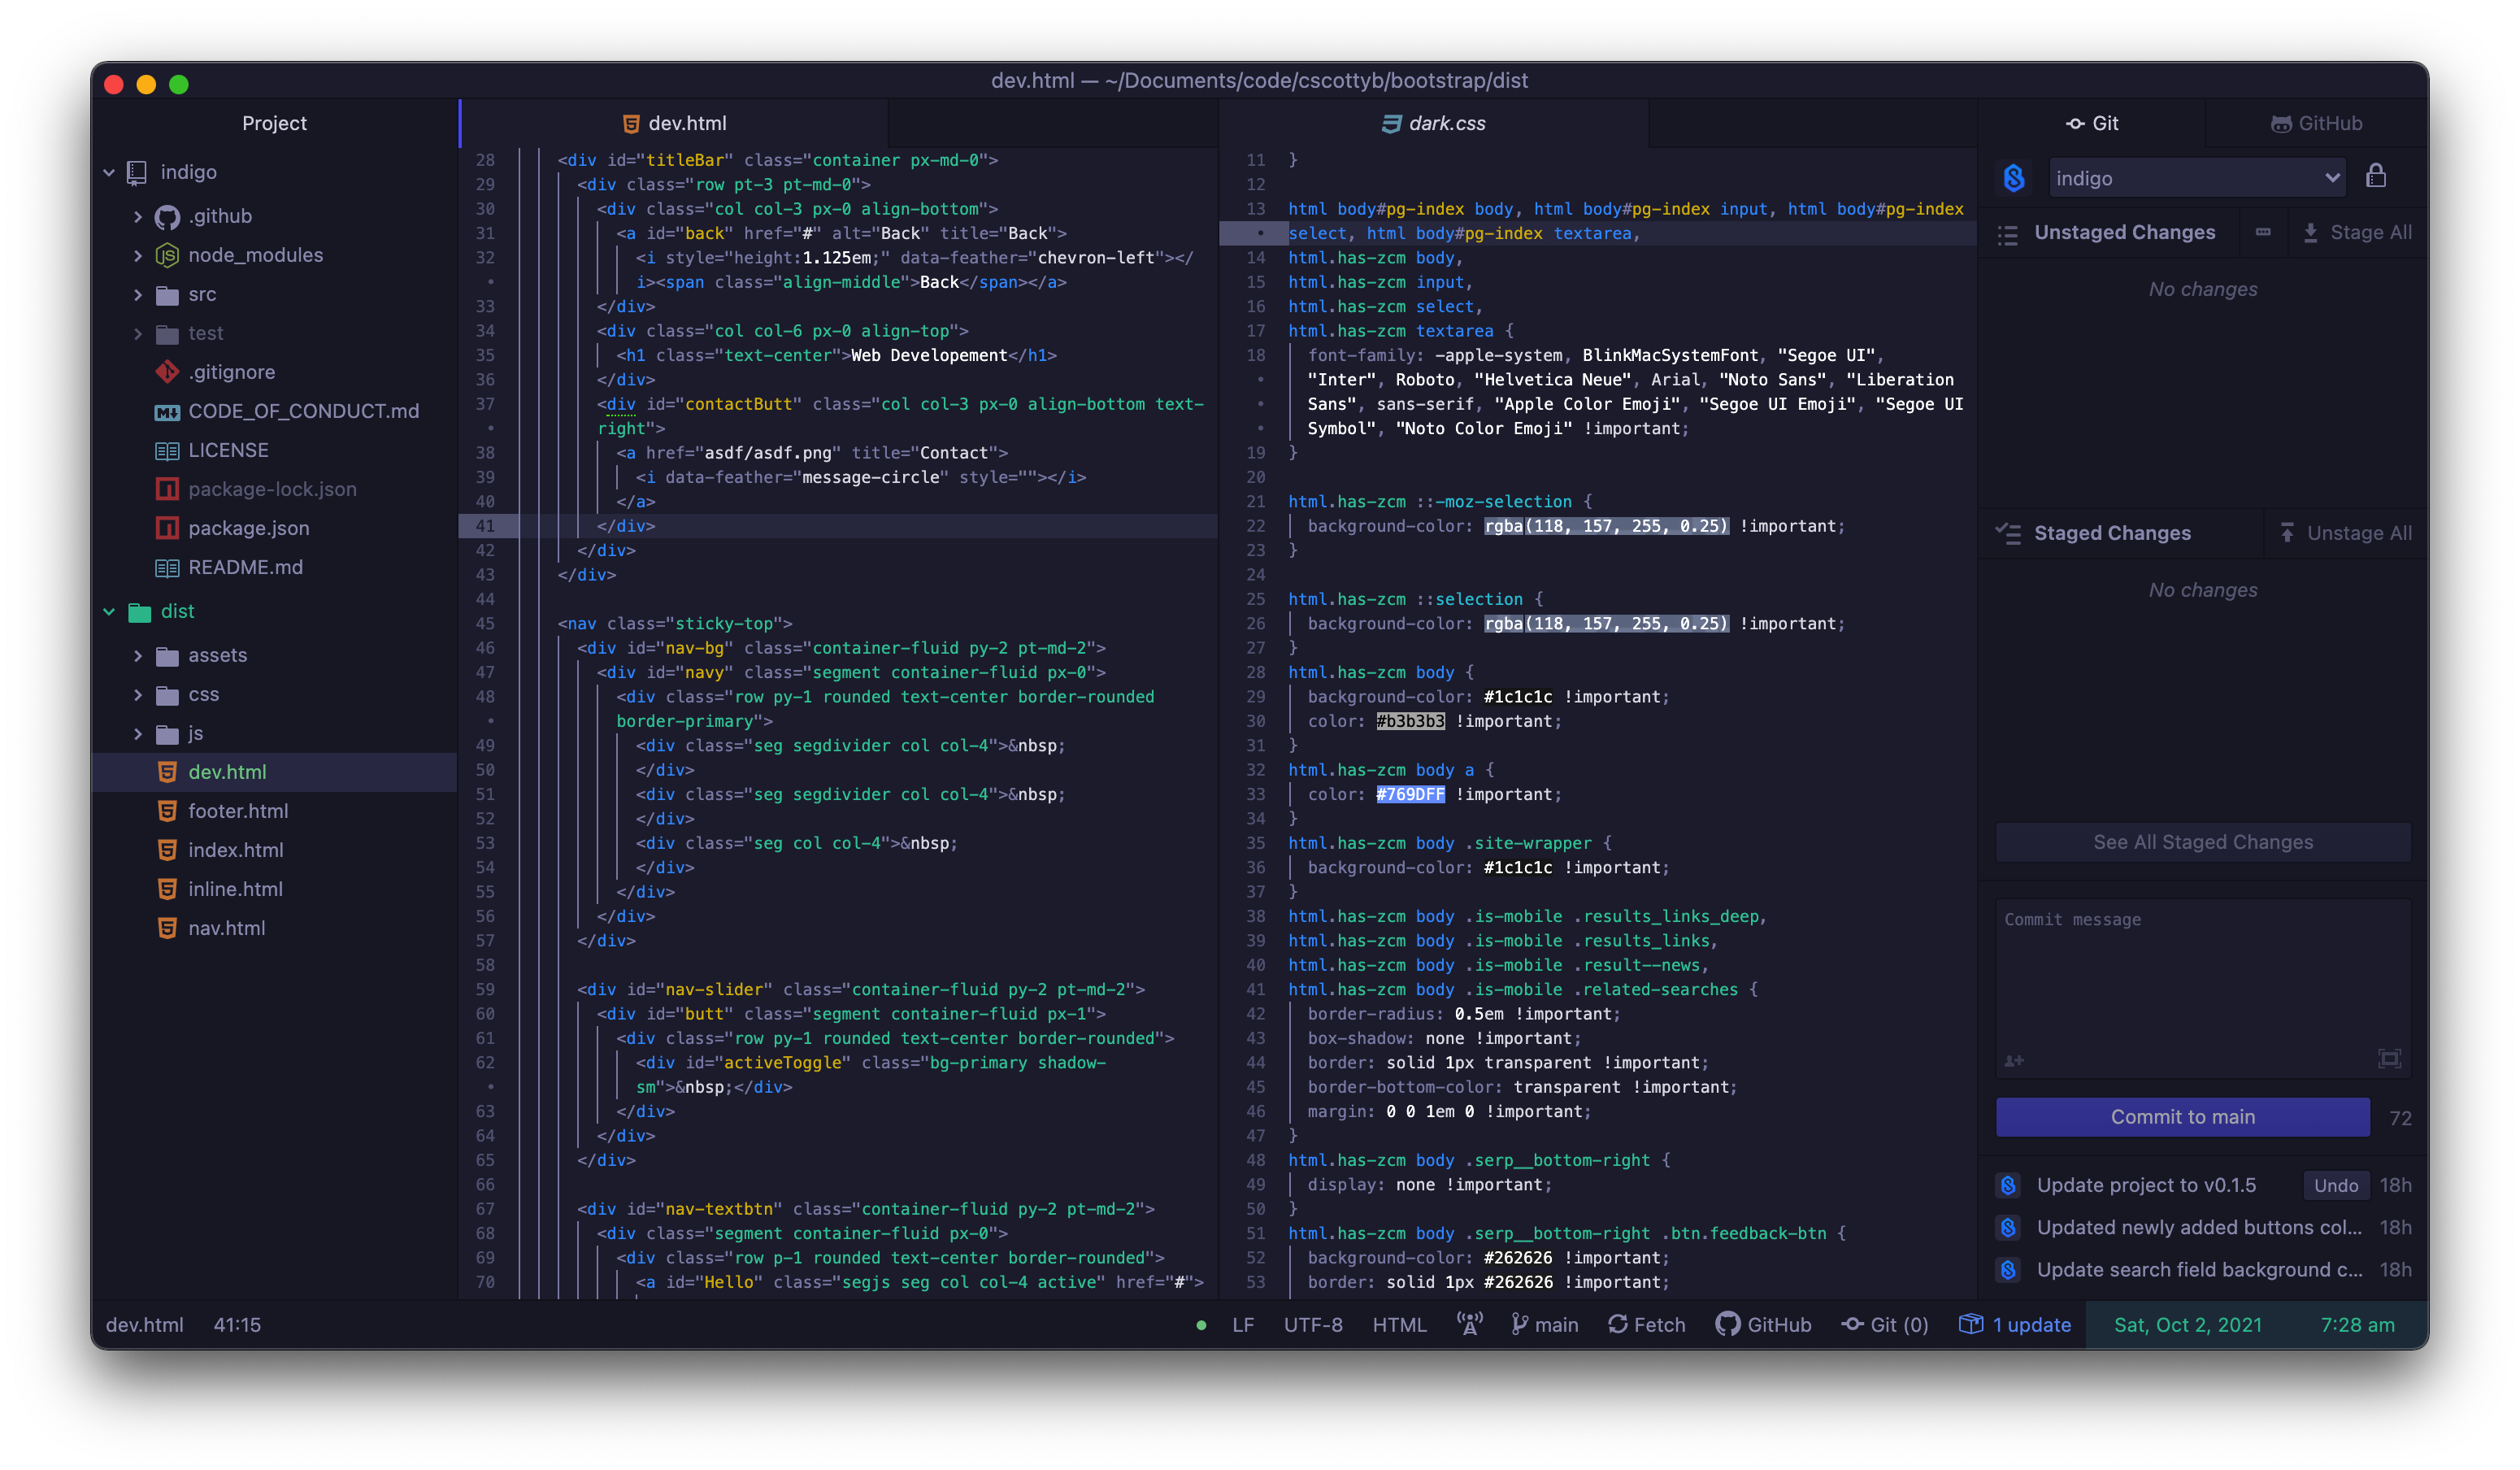Click the unstaged changes more-options toggle
Viewport: 2520px width, 1470px height.
click(2263, 232)
